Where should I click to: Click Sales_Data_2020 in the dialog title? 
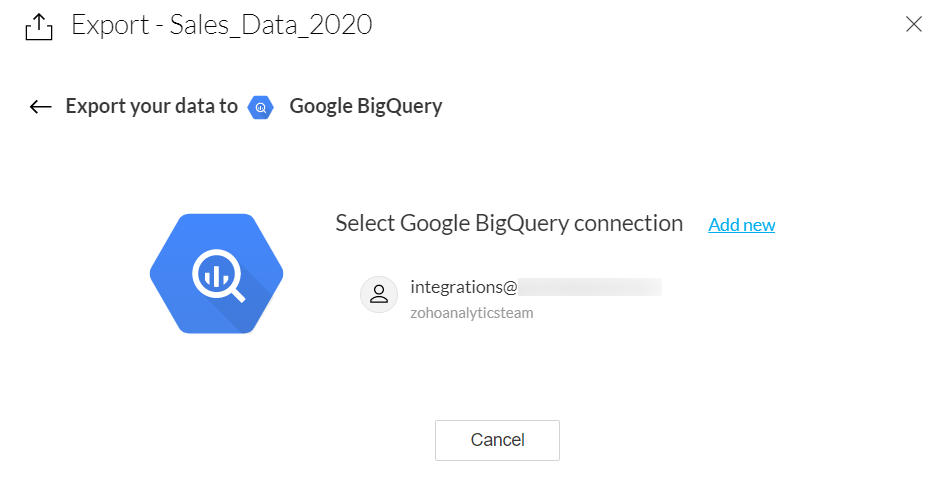click(271, 25)
